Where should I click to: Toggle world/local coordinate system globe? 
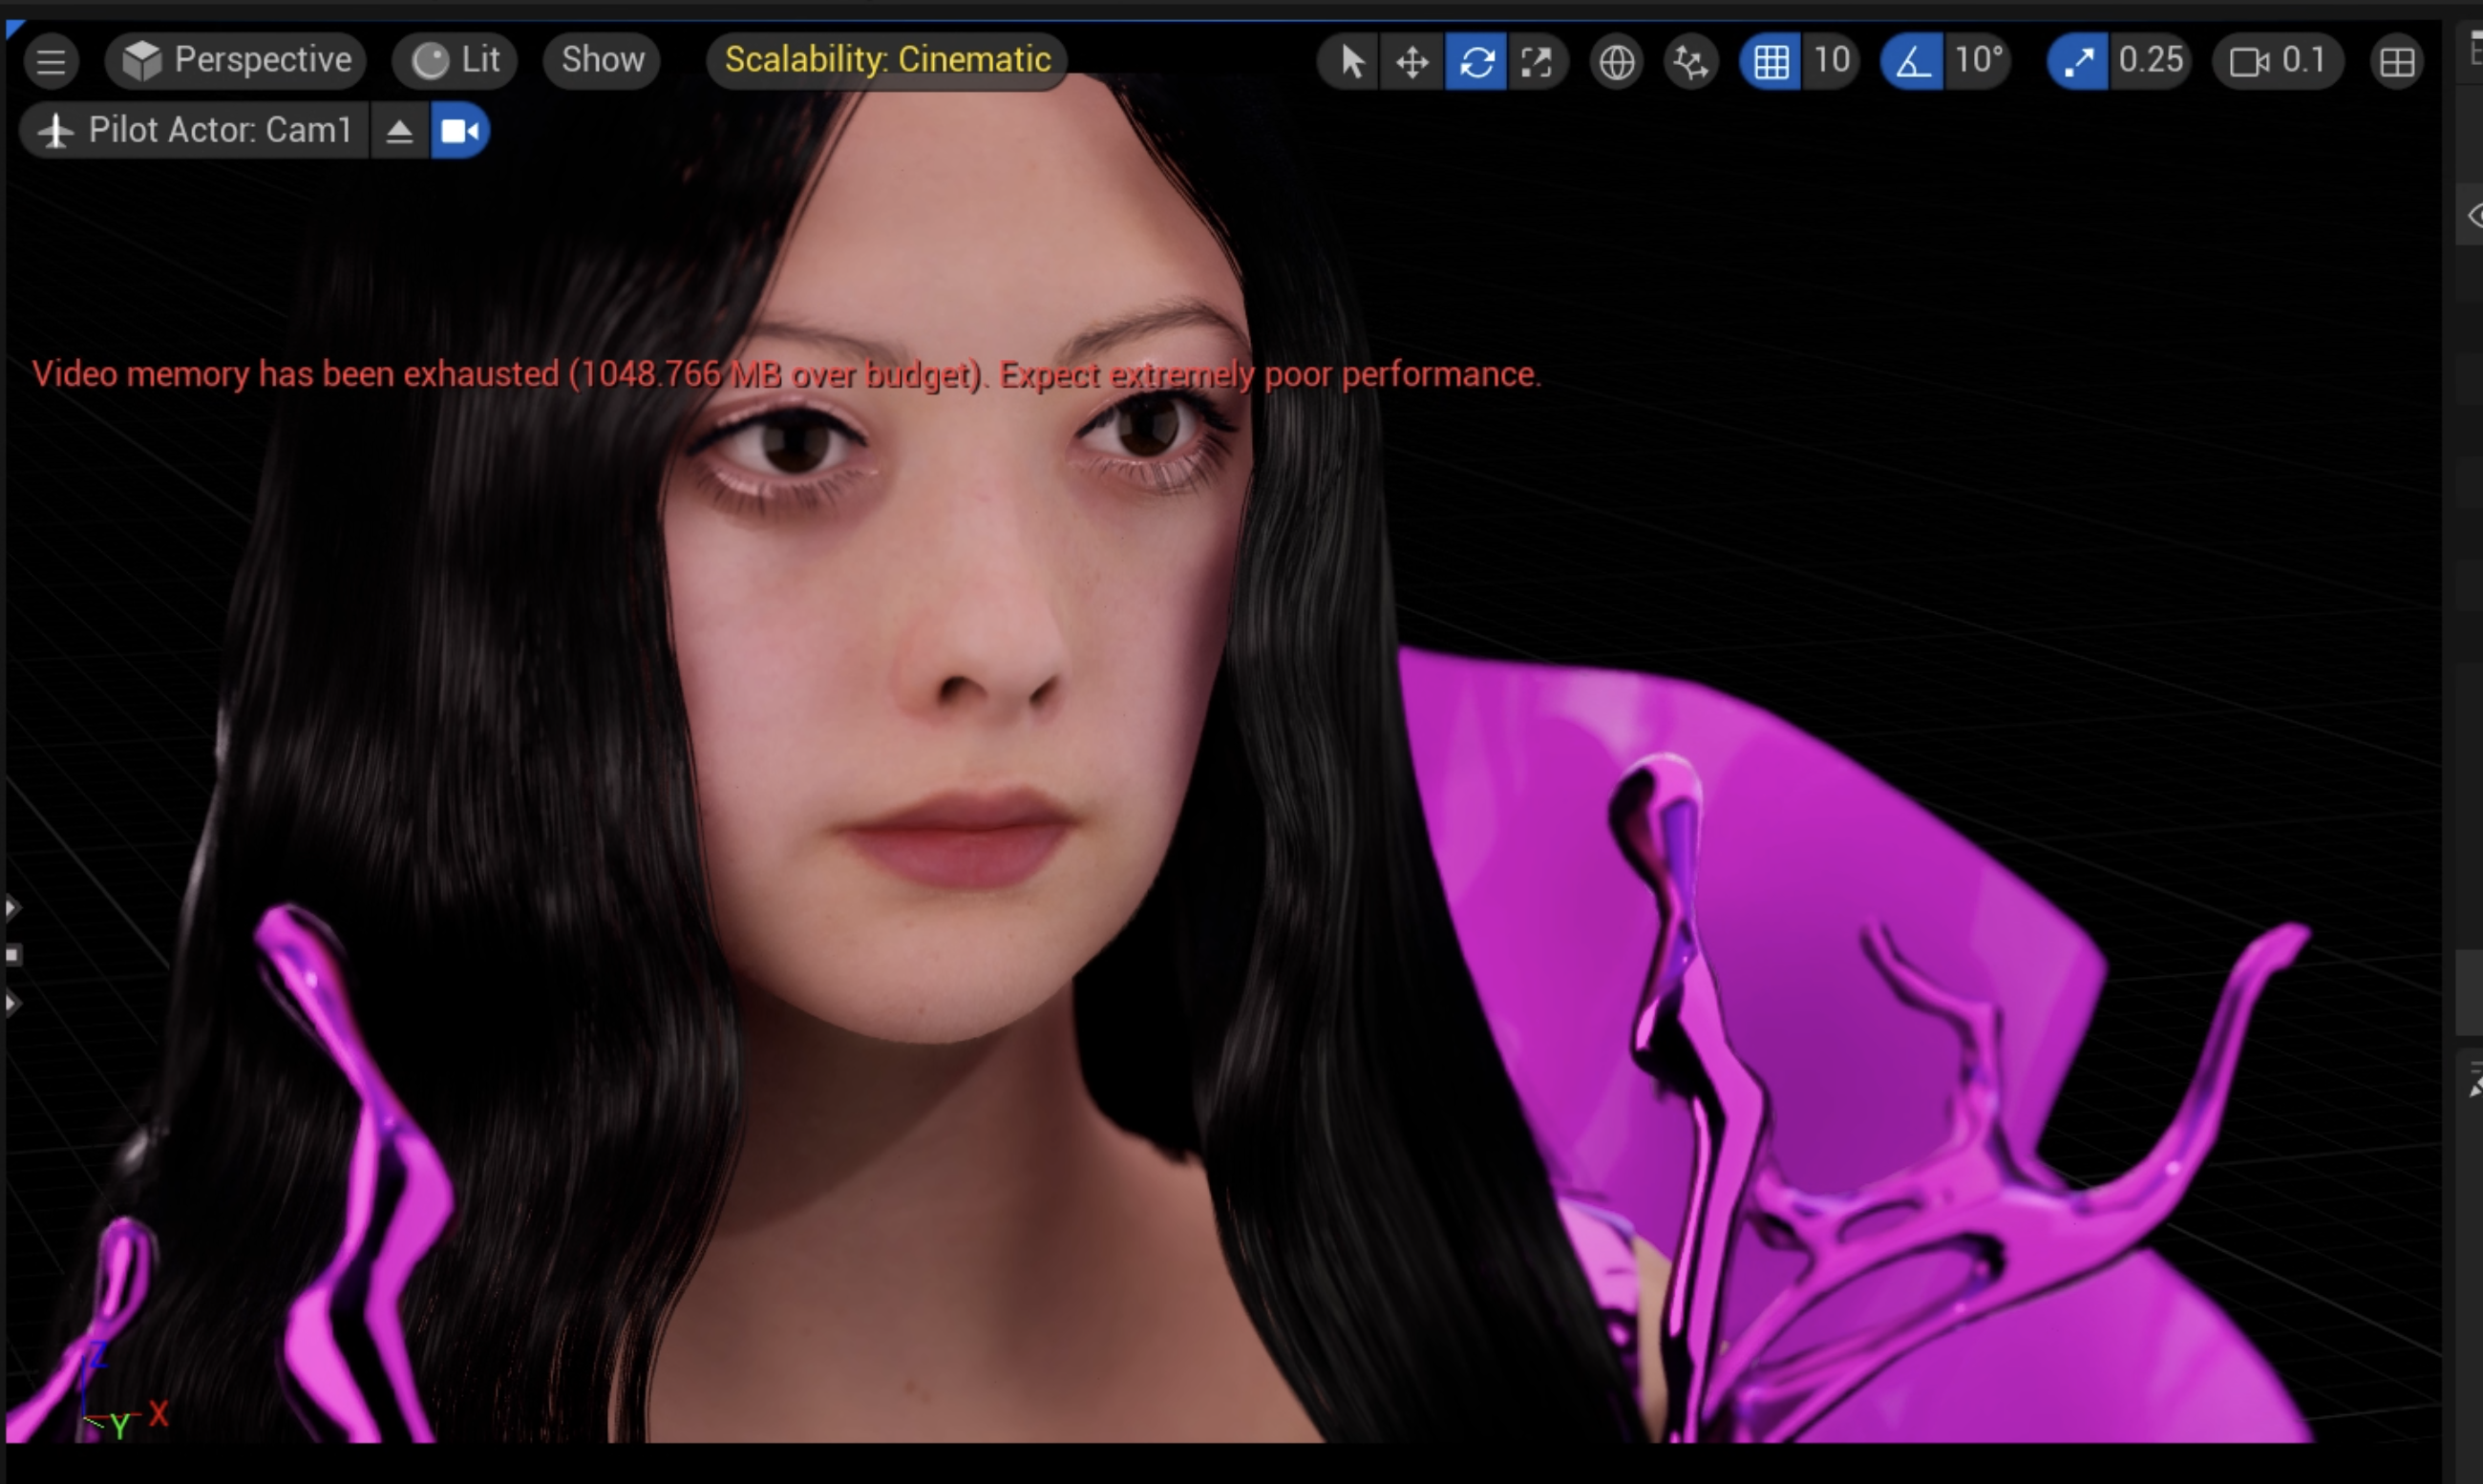tap(1616, 62)
